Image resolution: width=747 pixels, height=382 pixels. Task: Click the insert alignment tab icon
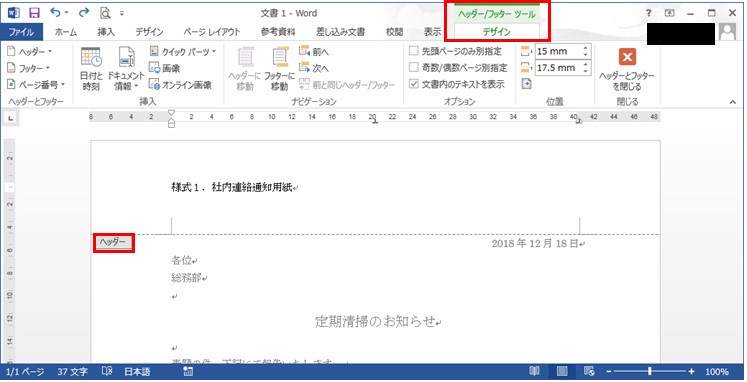pos(526,84)
